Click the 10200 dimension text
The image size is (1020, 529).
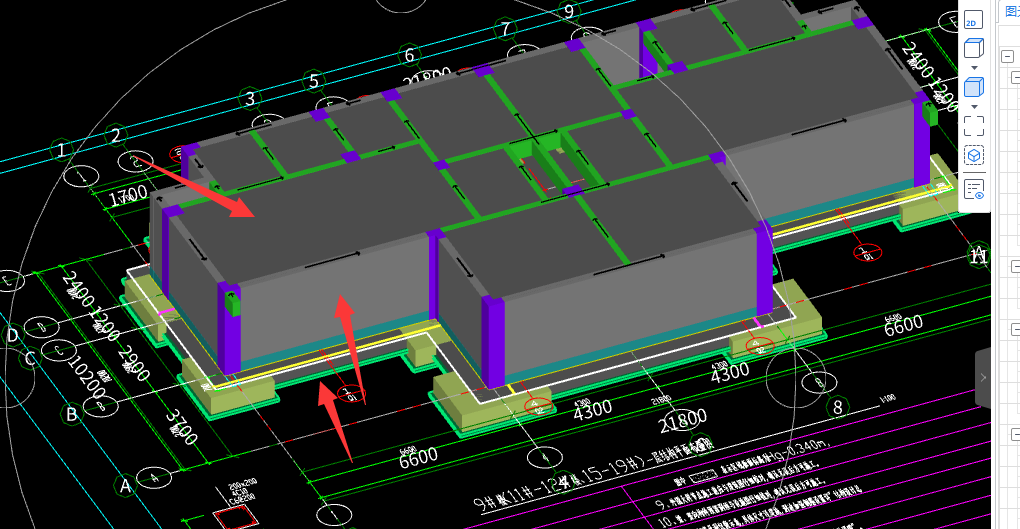tap(87, 378)
